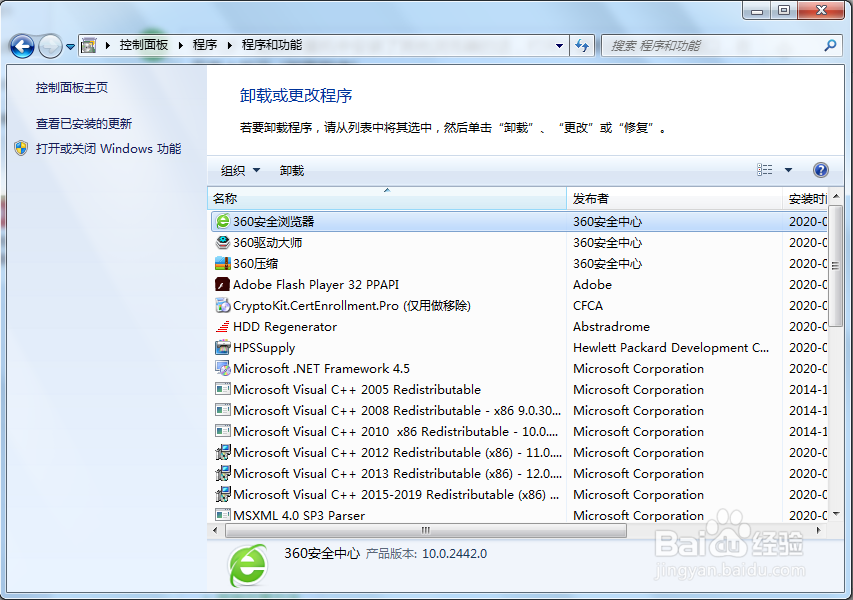Screen dimensions: 853x600
Task: Click the horizontal scrollbar thumb
Action: point(426,530)
